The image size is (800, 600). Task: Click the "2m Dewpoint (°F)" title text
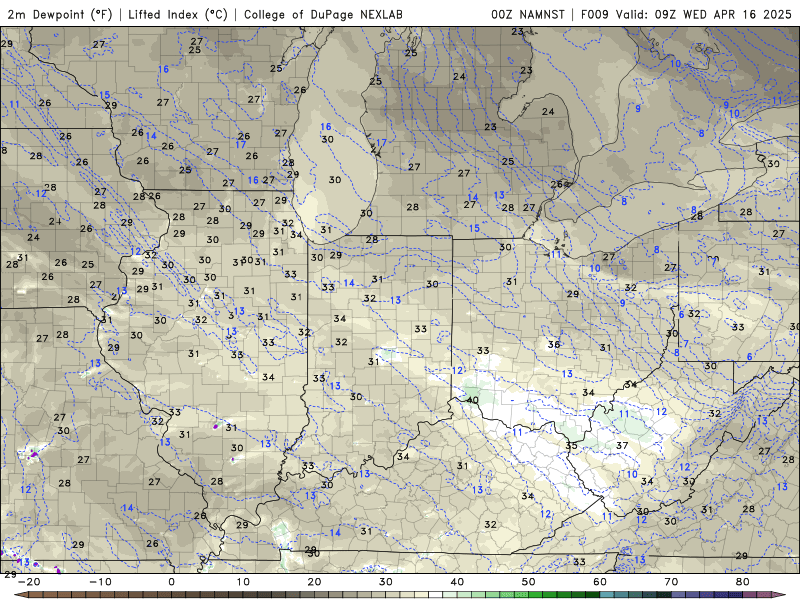pos(60,14)
